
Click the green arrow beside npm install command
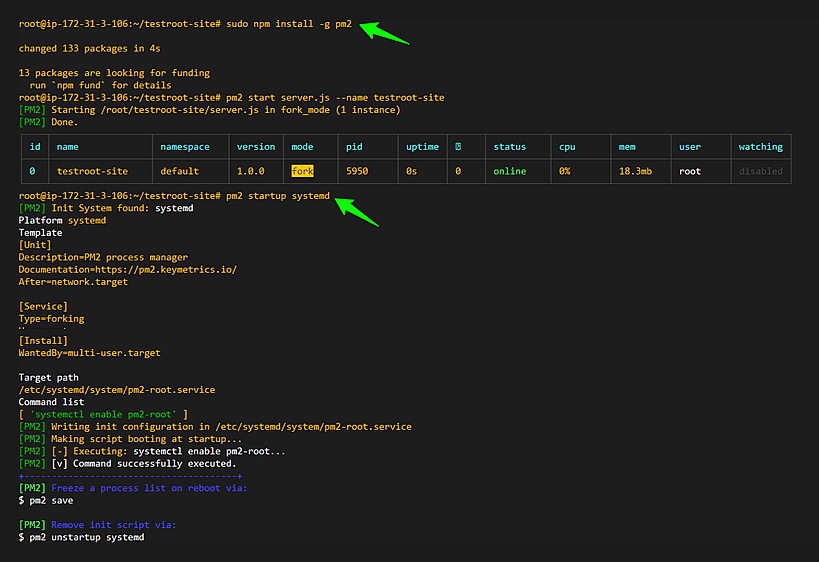[384, 32]
